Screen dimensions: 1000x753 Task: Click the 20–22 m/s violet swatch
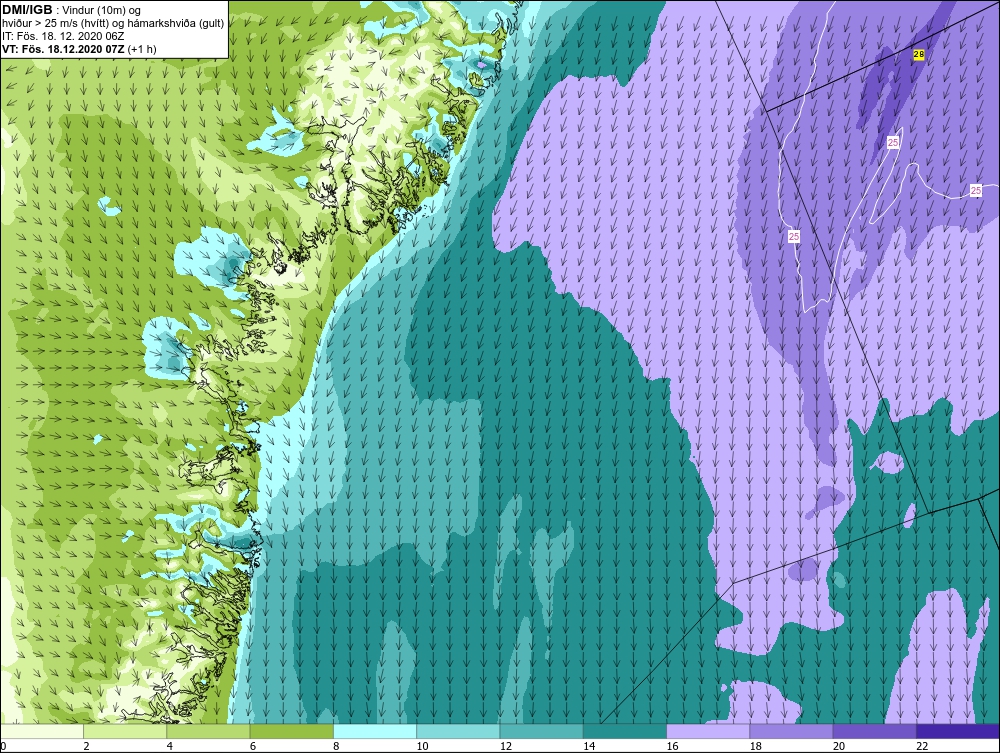pos(875,731)
